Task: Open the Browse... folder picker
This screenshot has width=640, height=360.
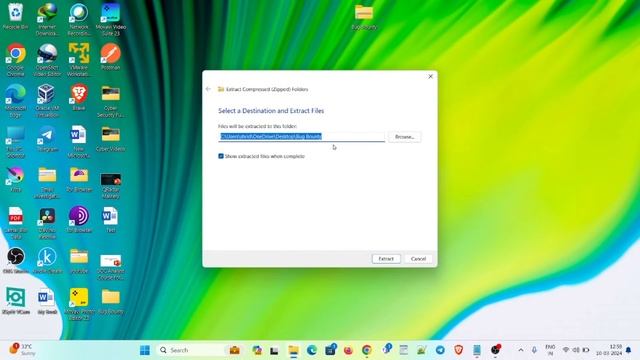Action: [x=404, y=137]
